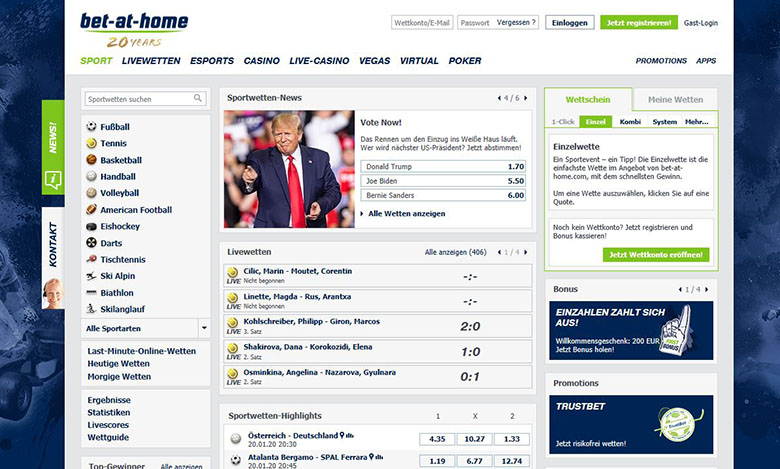This screenshot has width=780, height=469.
Task: Click the Tennis ball icon in sidebar
Action: (x=91, y=143)
